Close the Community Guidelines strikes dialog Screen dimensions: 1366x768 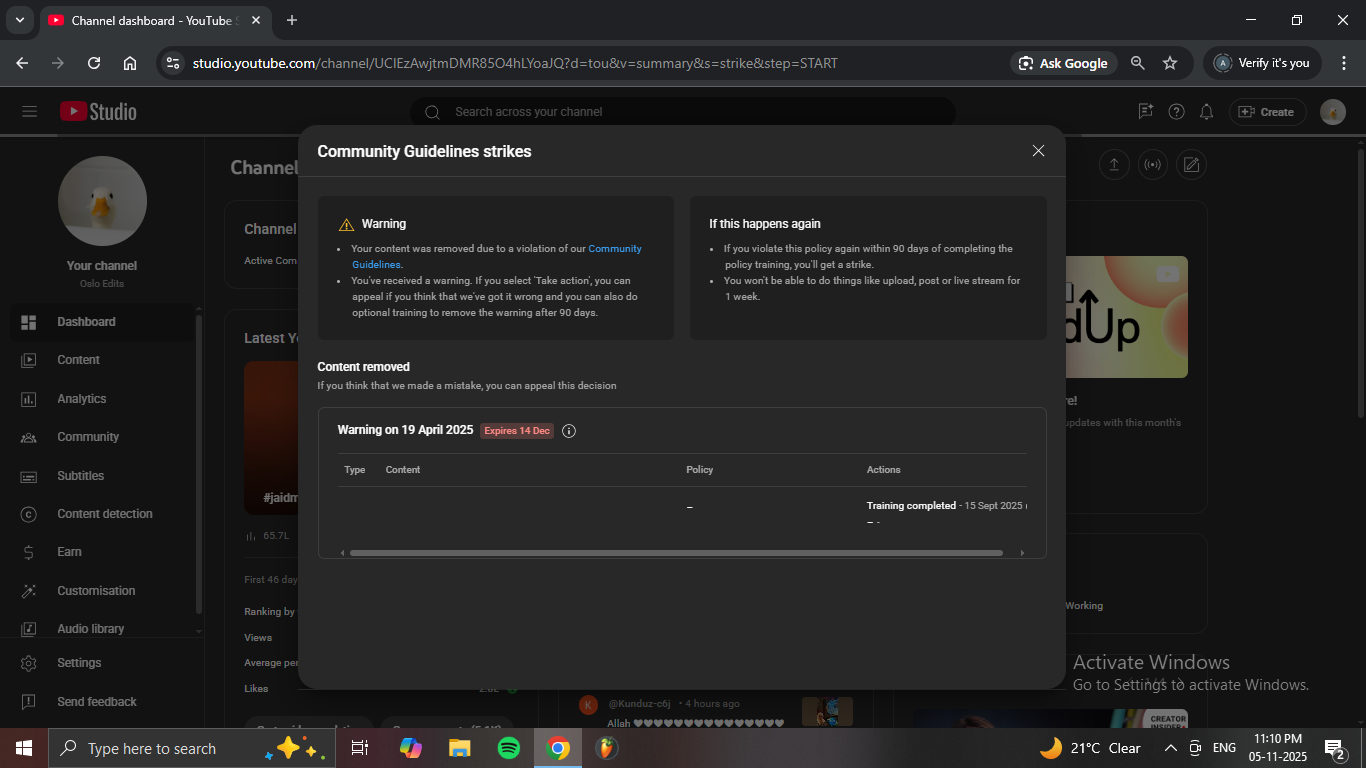point(1038,151)
